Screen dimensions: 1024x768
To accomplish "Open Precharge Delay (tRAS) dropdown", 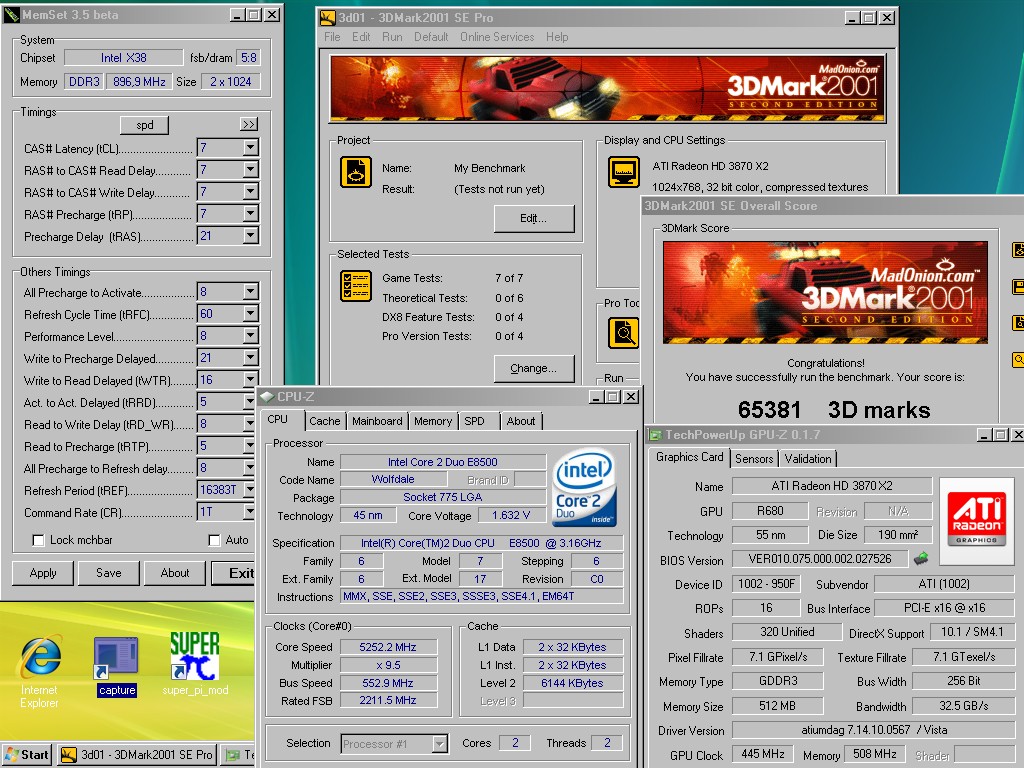I will click(251, 236).
